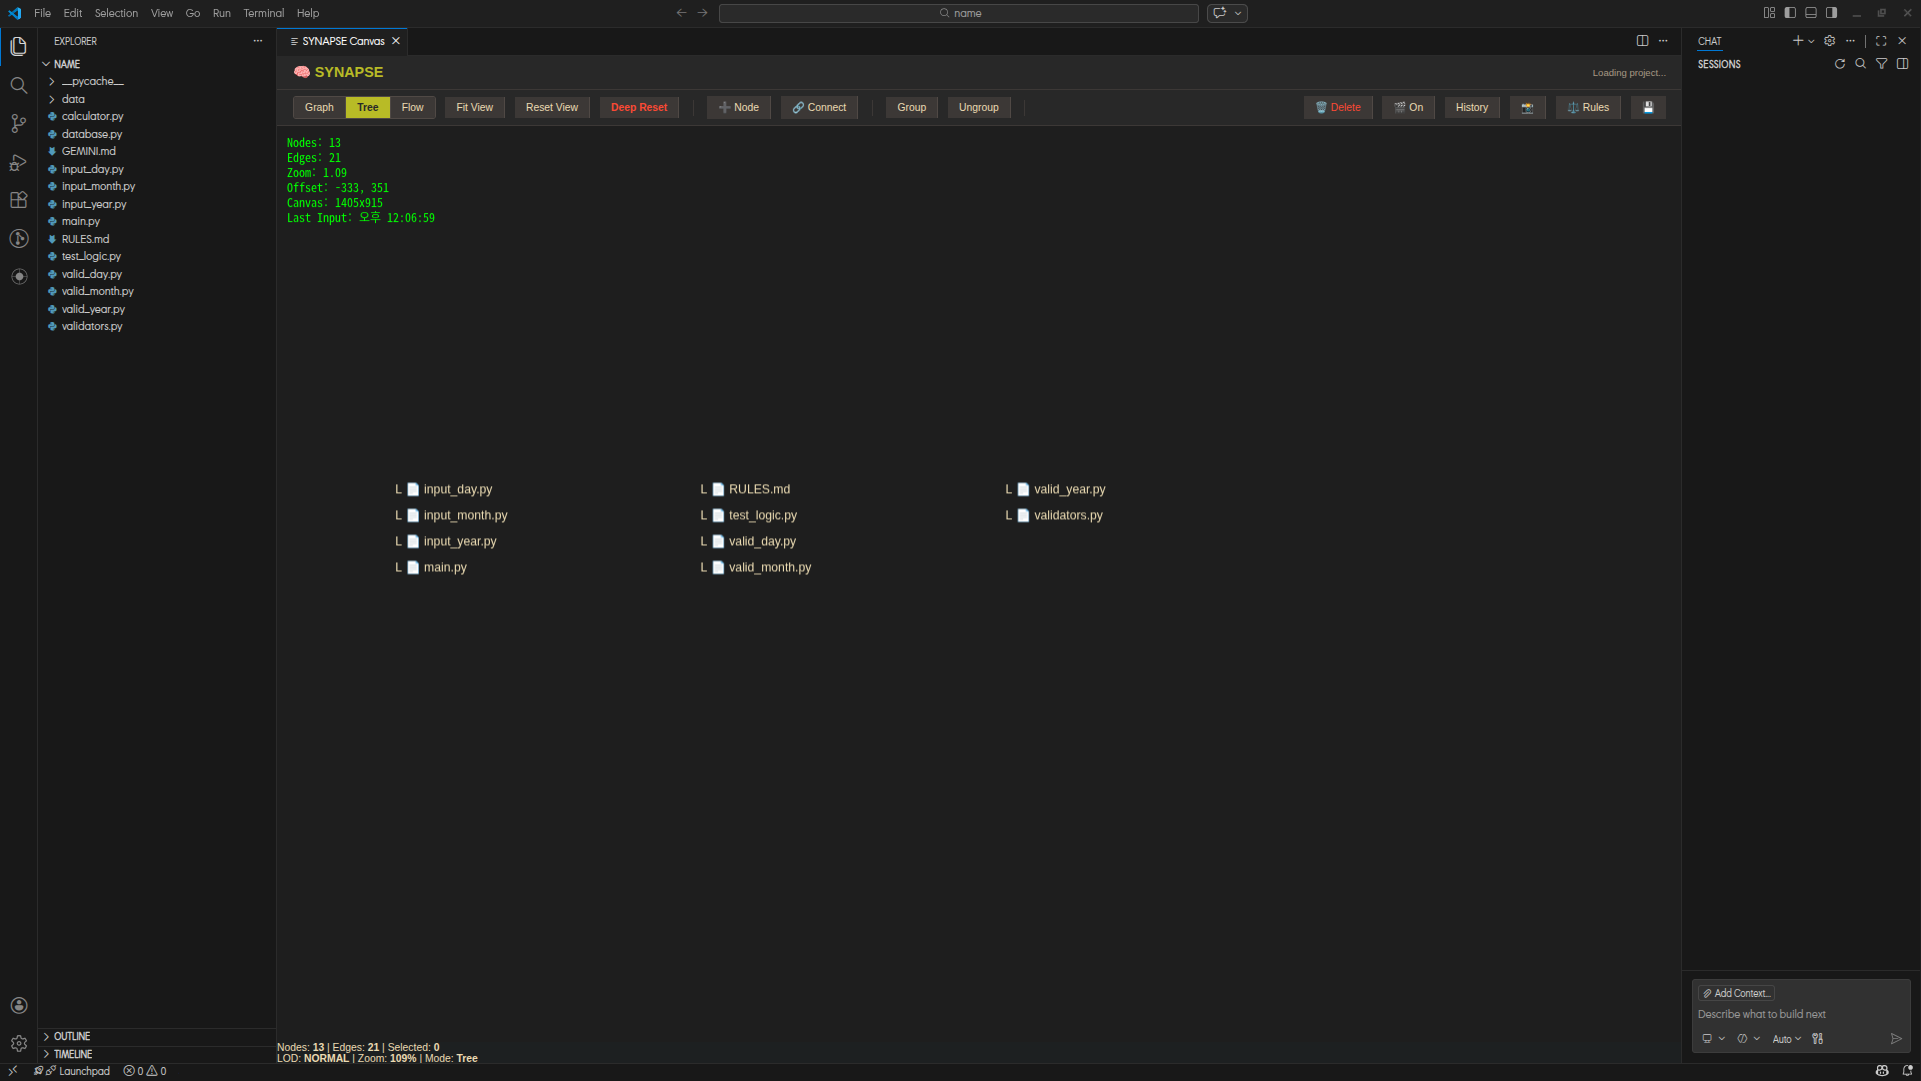Screen dimensions: 1921x1081
Task: Open Source Control in activity bar
Action: 18,124
